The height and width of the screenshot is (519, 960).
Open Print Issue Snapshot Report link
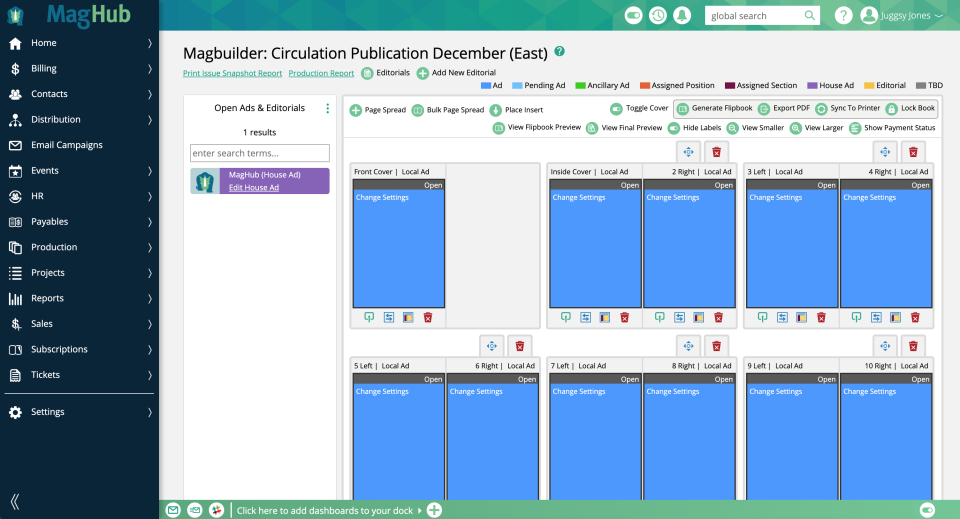[x=233, y=73]
